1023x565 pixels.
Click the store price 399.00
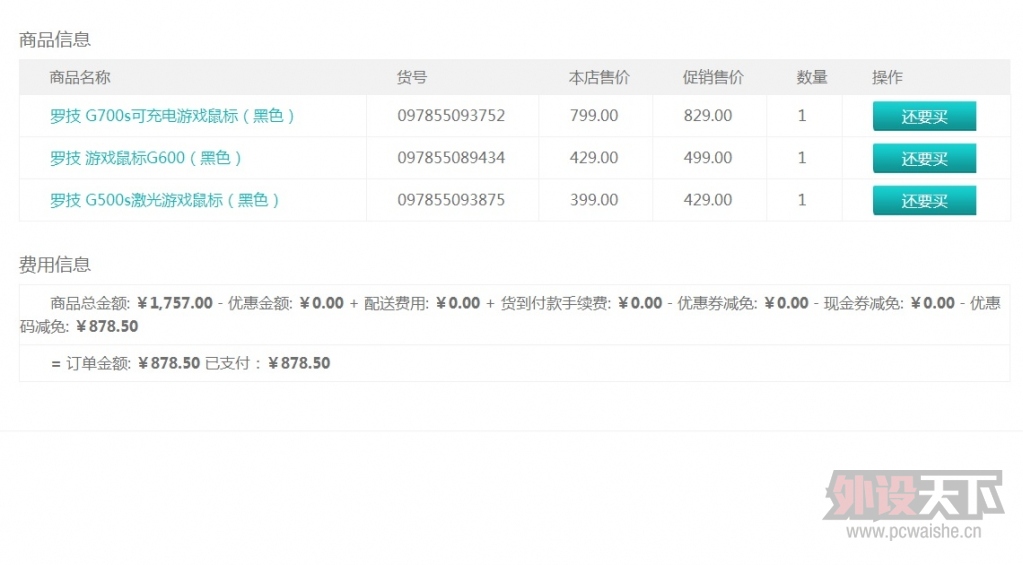594,200
